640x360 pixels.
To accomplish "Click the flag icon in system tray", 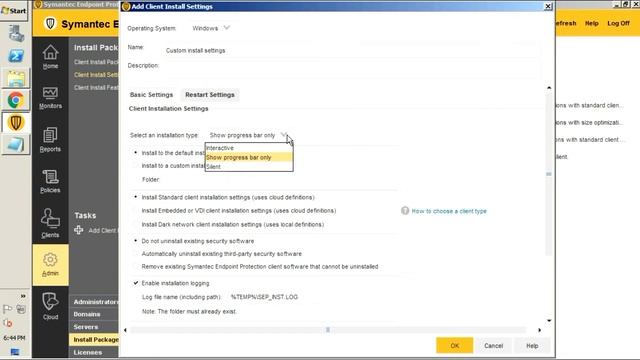I will coord(7,309).
